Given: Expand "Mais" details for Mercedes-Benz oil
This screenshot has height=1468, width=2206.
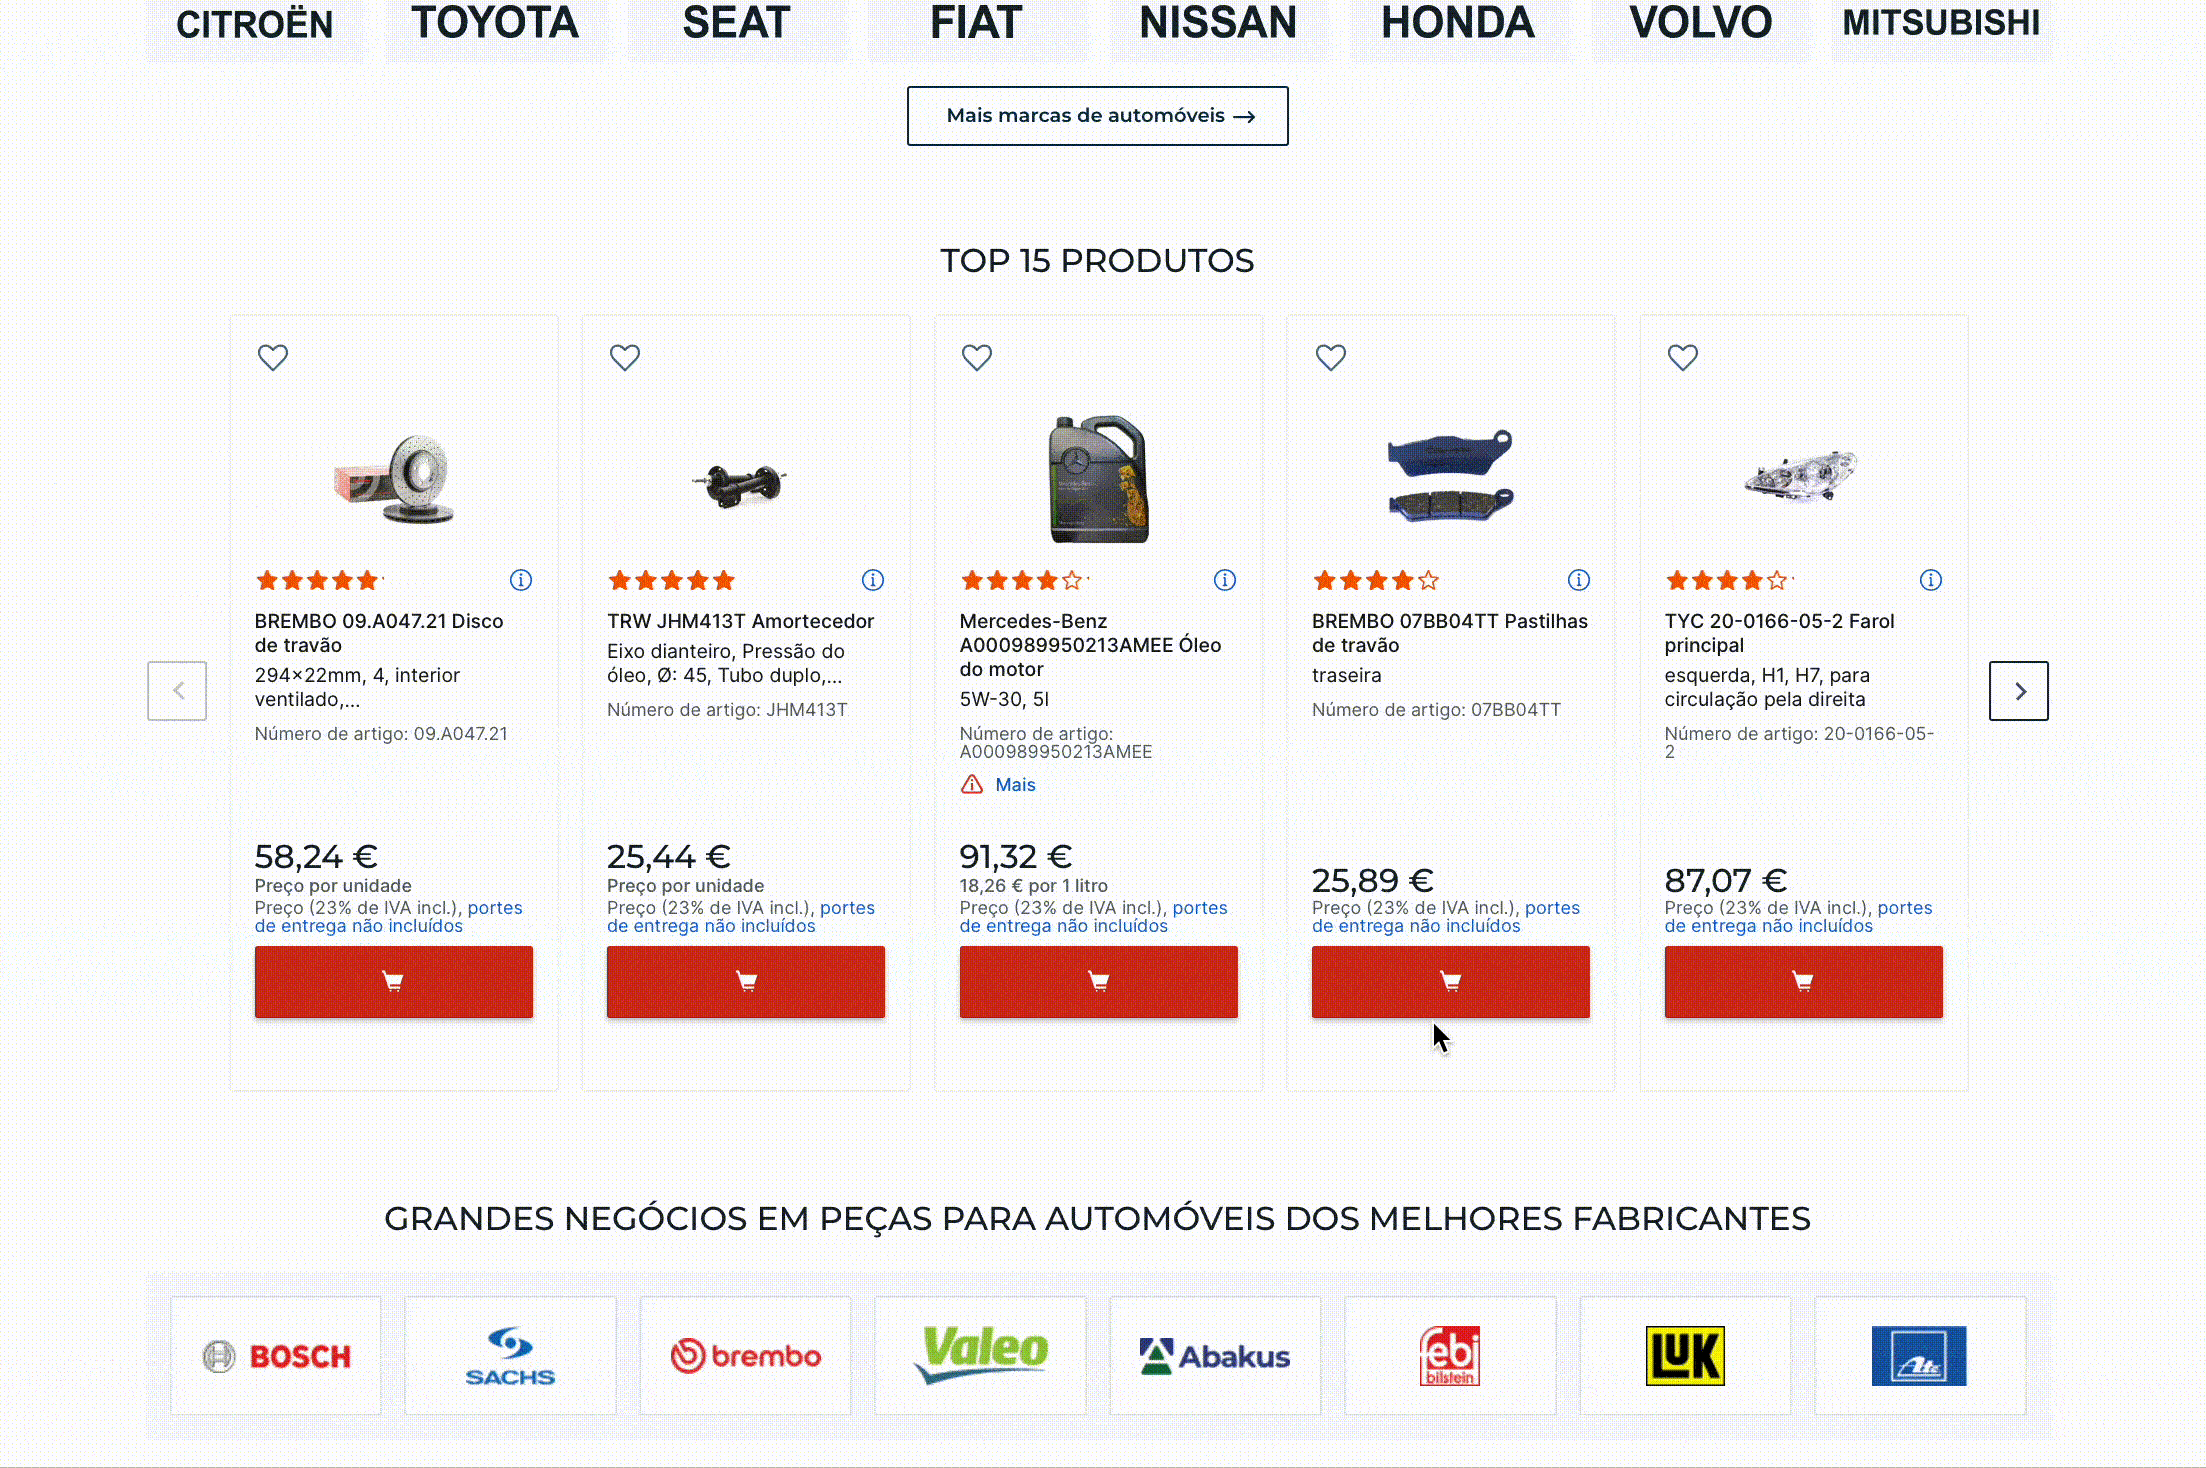Looking at the screenshot, I should coord(1015,785).
